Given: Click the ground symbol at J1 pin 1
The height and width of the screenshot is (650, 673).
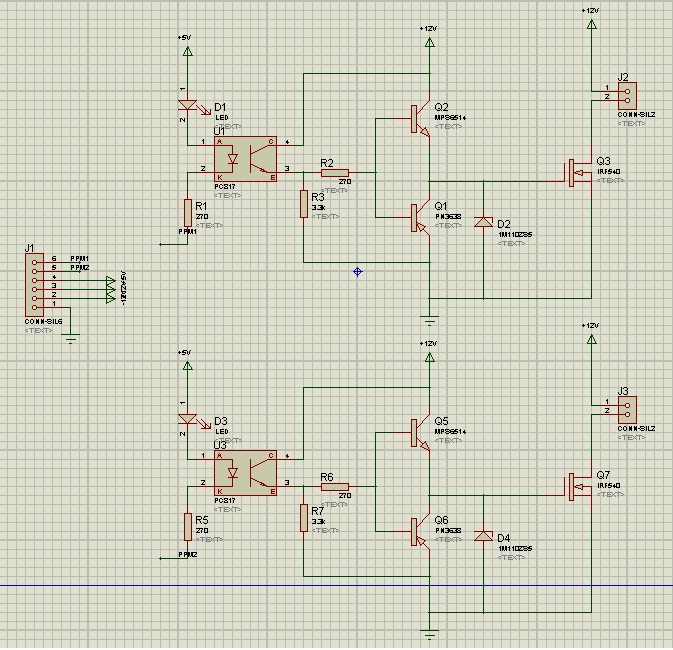Looking at the screenshot, I should coord(70,339).
